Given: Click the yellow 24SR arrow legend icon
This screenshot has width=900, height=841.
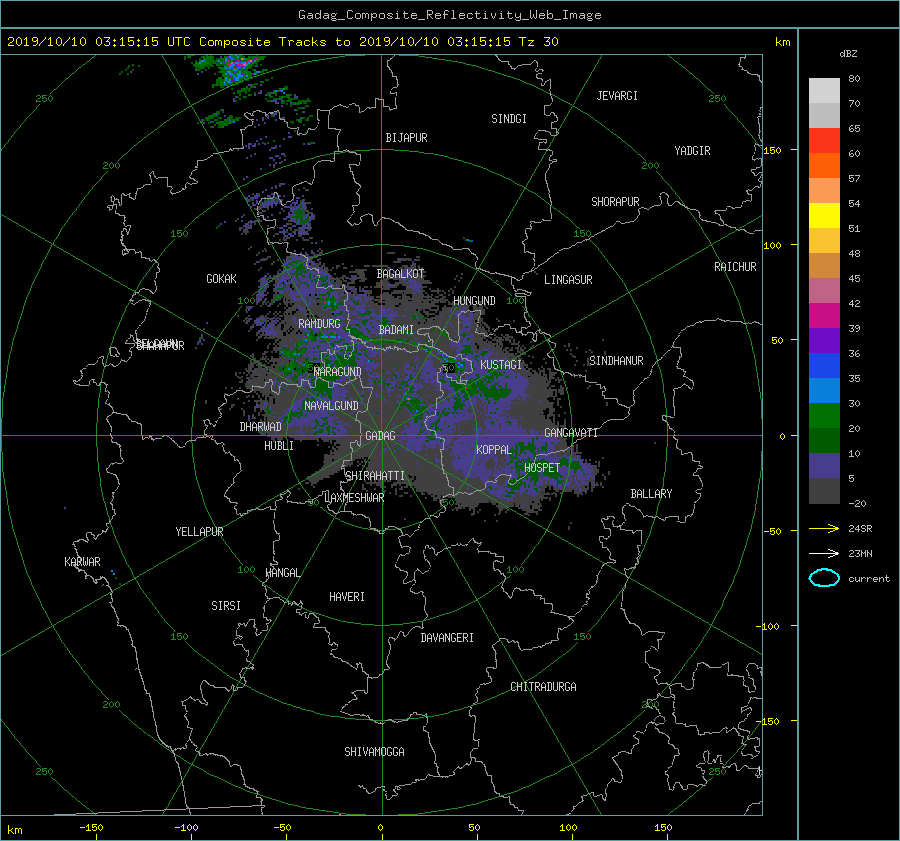Looking at the screenshot, I should coord(824,528).
